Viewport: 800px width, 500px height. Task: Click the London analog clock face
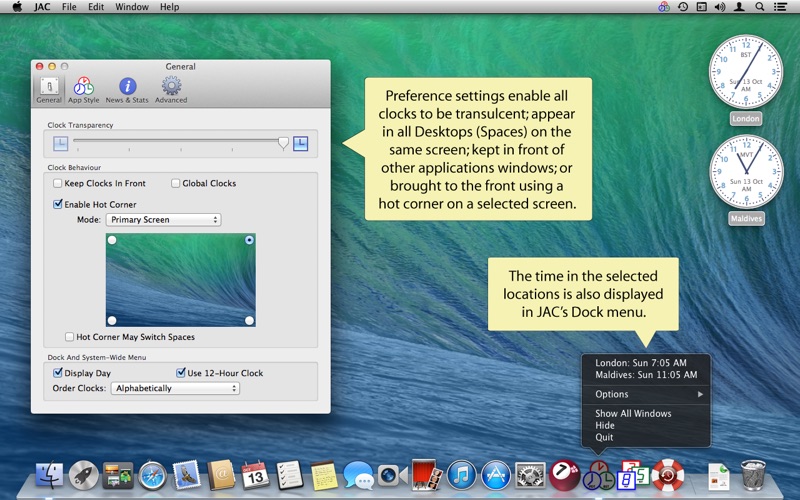746,71
